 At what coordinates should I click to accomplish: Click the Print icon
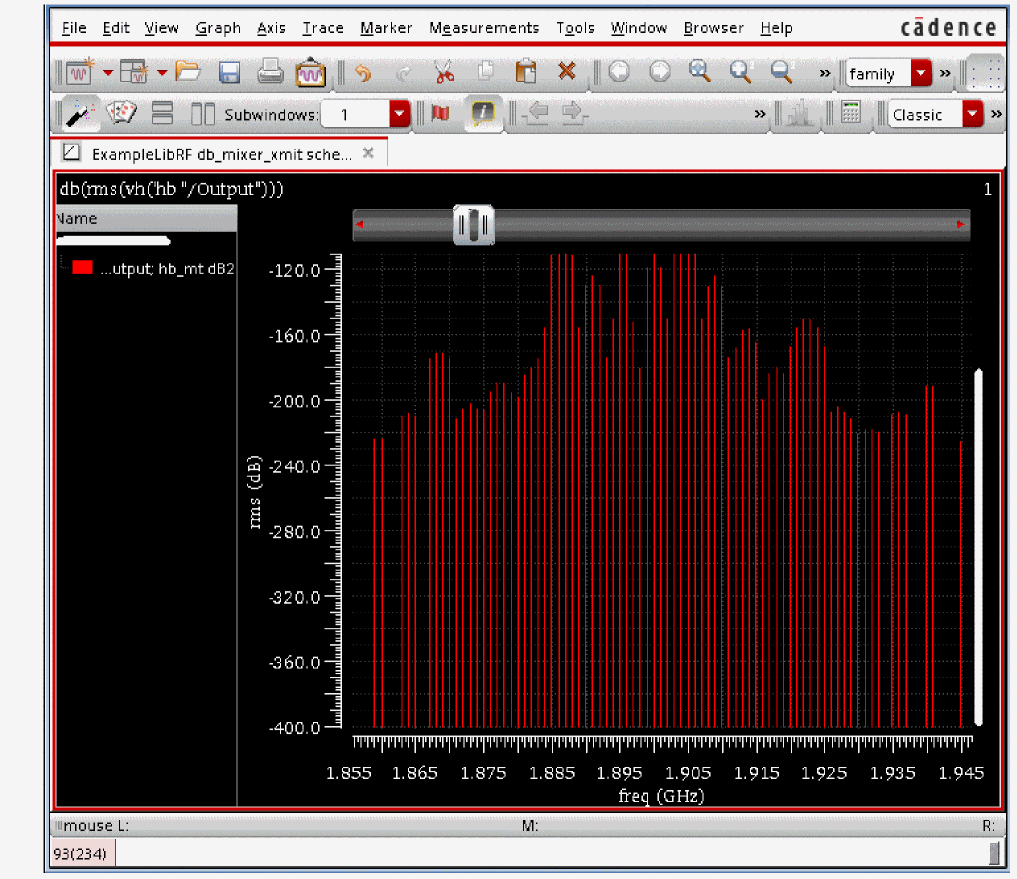269,72
